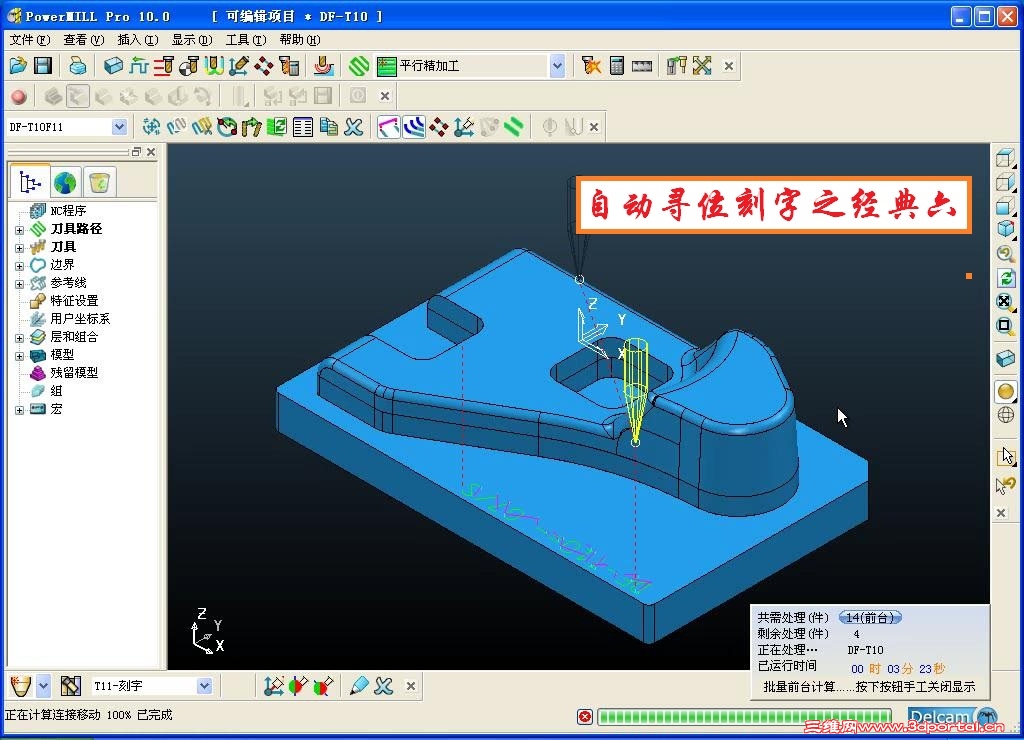Click the blue delete X icon in toolpath toolbar
Viewport: 1024px width, 740px height.
[x=353, y=127]
